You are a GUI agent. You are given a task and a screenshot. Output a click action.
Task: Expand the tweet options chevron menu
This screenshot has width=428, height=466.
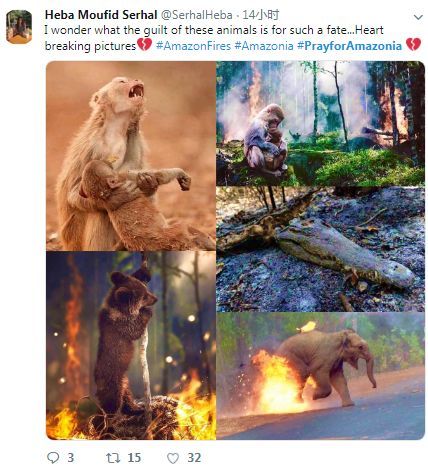[x=418, y=17]
